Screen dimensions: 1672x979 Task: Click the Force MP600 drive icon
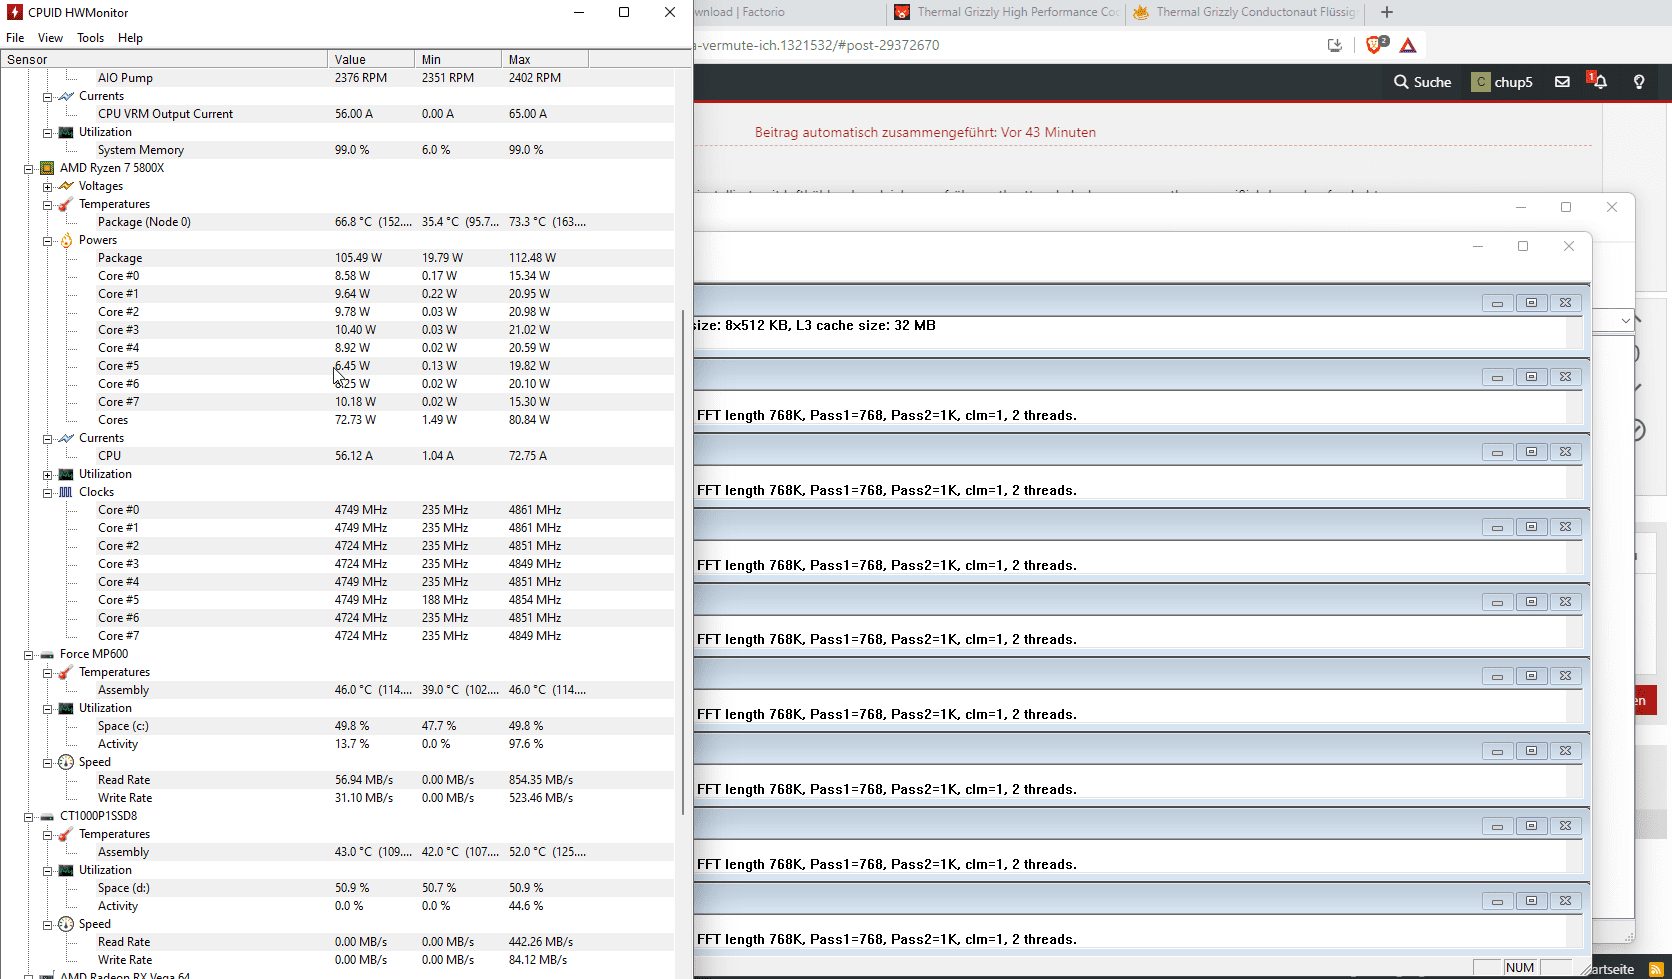tap(47, 654)
